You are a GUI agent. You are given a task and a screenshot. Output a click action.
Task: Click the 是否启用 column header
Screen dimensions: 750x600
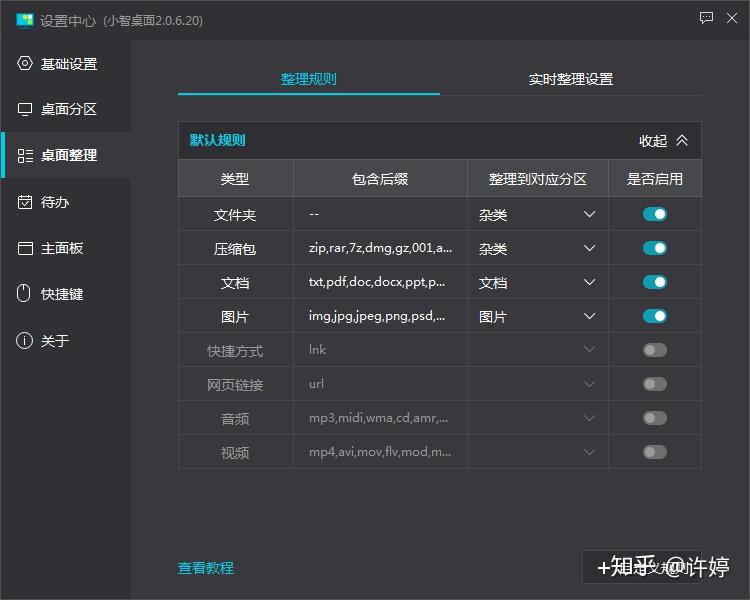tap(654, 179)
